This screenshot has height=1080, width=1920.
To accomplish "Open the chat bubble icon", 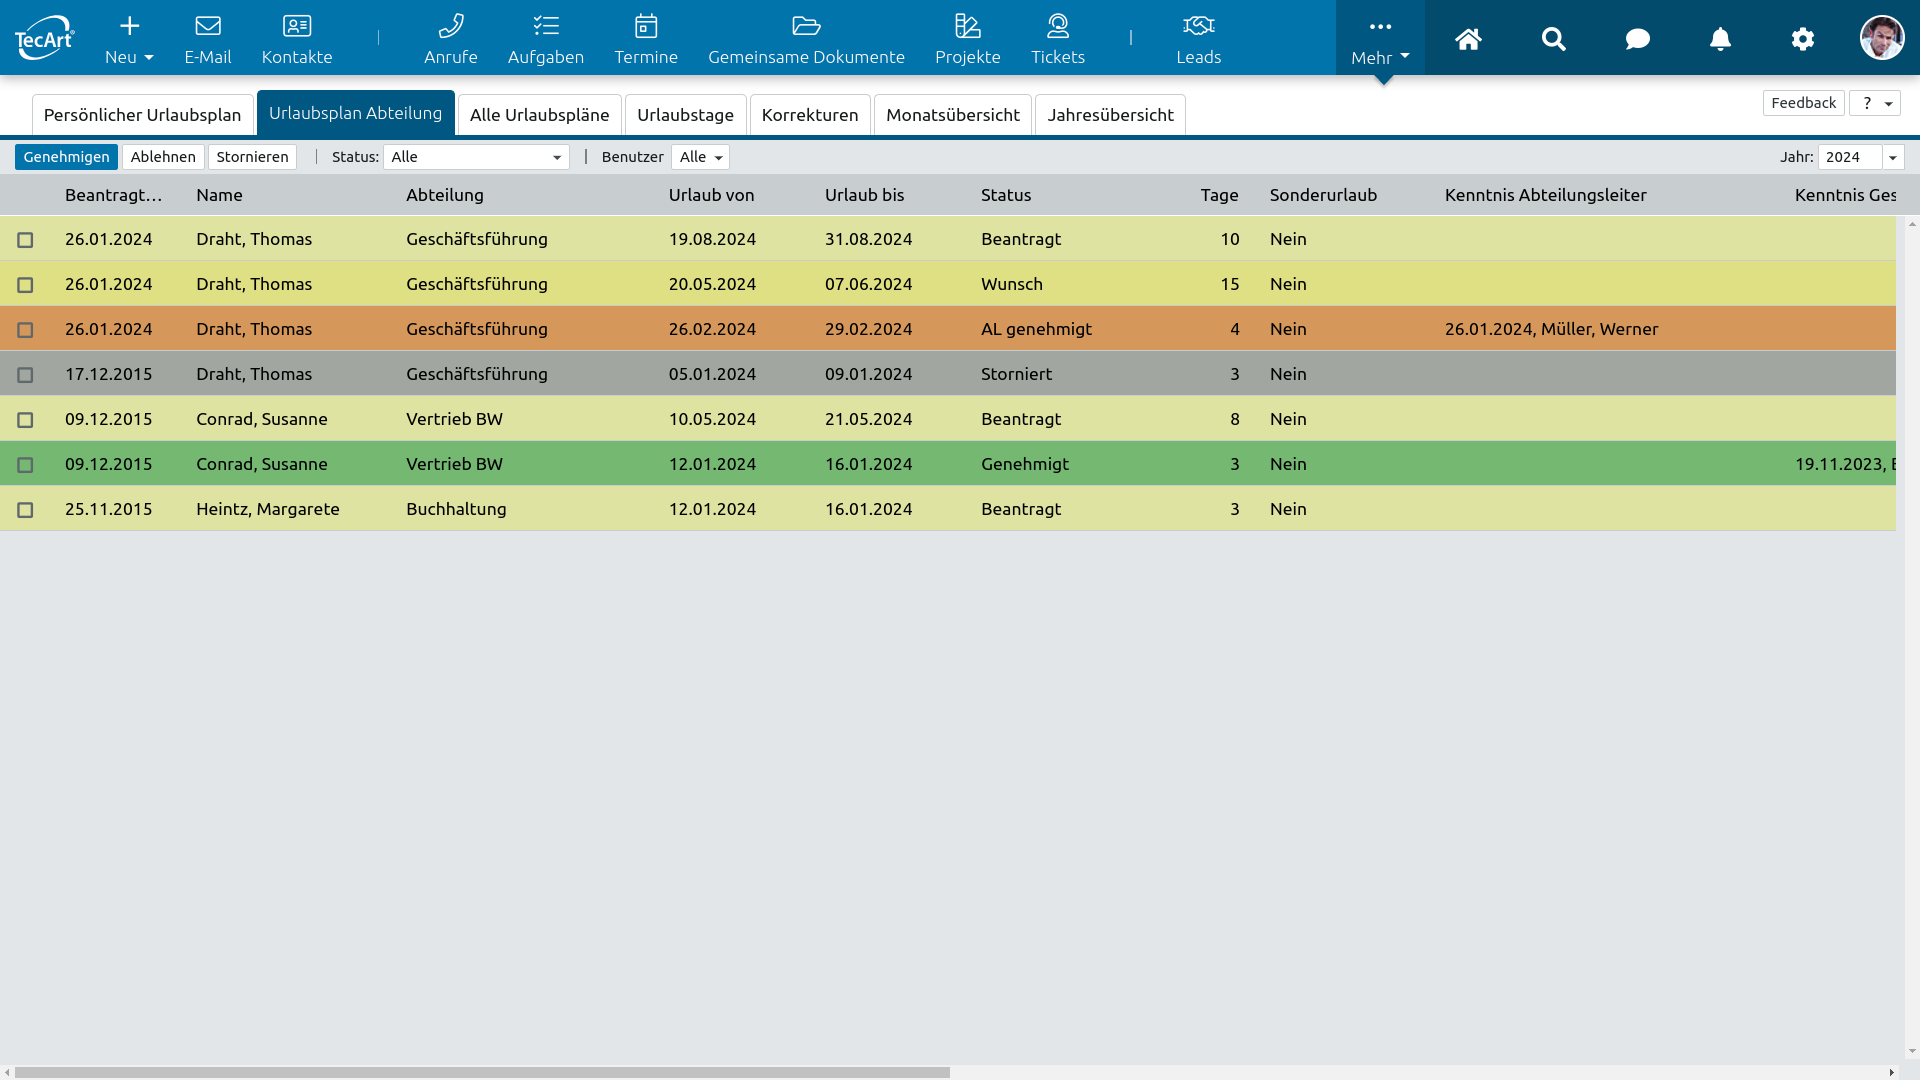I will coord(1637,39).
